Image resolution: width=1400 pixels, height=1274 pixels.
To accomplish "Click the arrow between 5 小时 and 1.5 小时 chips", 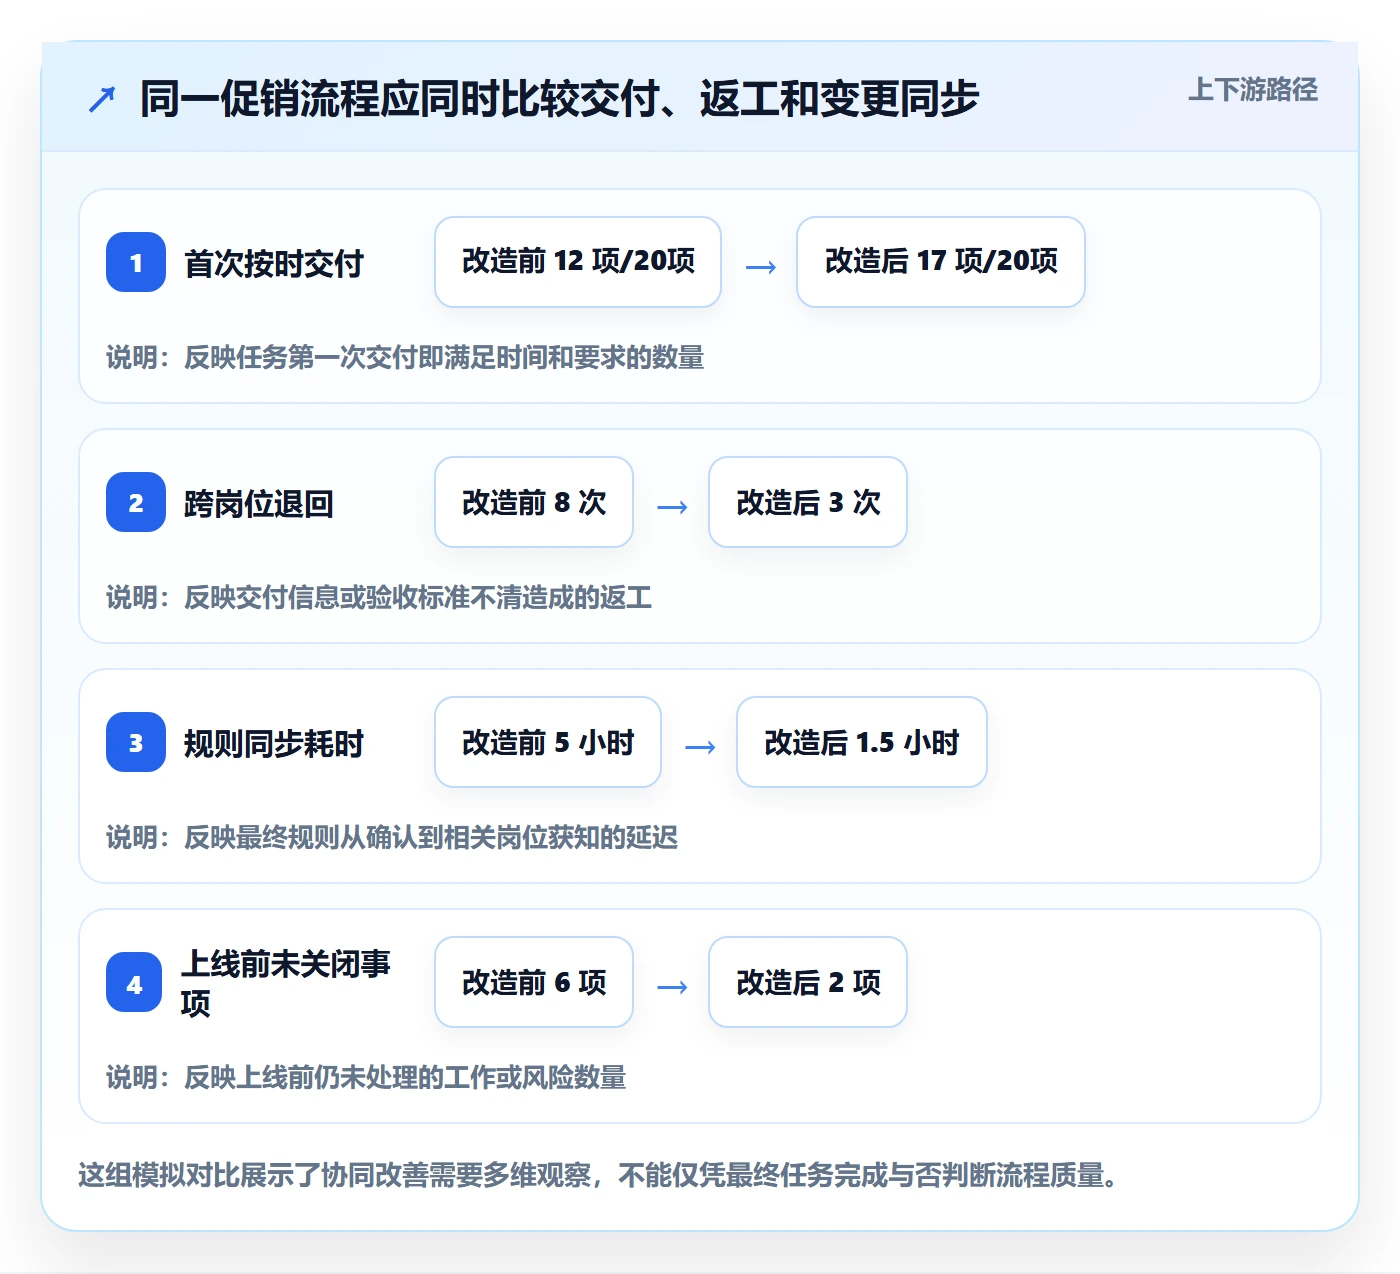I will click(x=700, y=747).
